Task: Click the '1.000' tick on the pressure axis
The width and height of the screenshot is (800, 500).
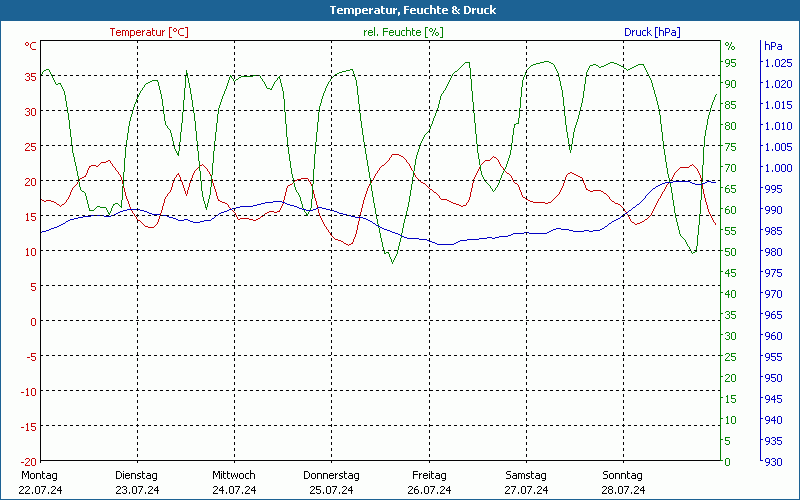Action: [778, 168]
